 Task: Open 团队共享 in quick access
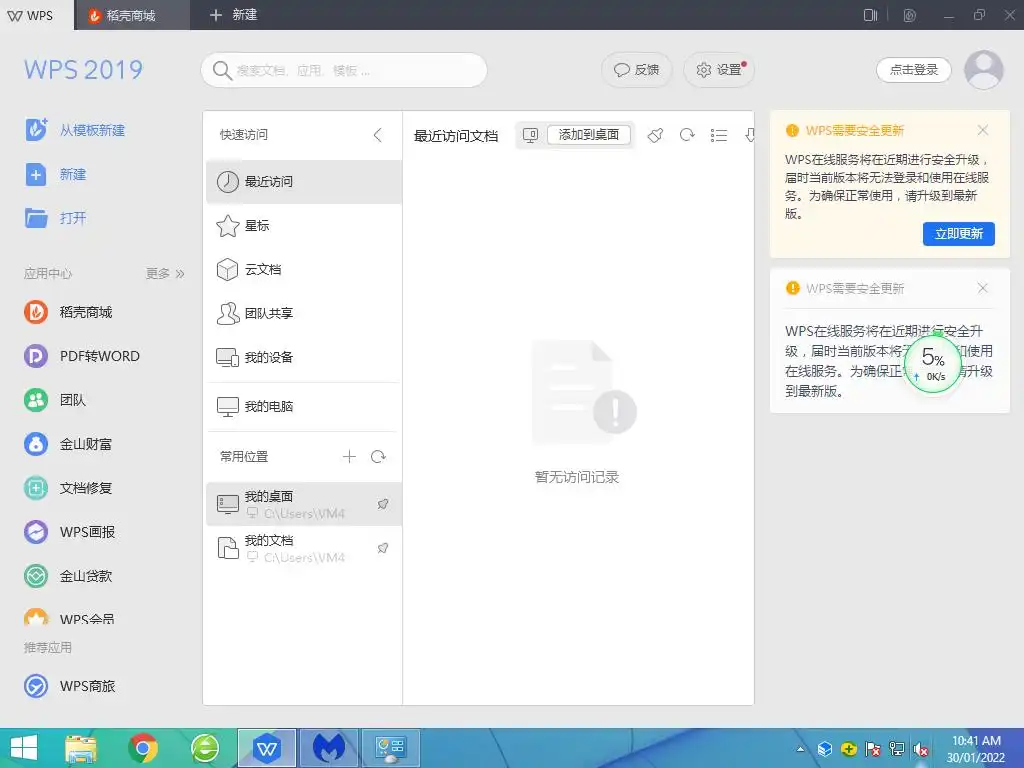click(x=304, y=313)
